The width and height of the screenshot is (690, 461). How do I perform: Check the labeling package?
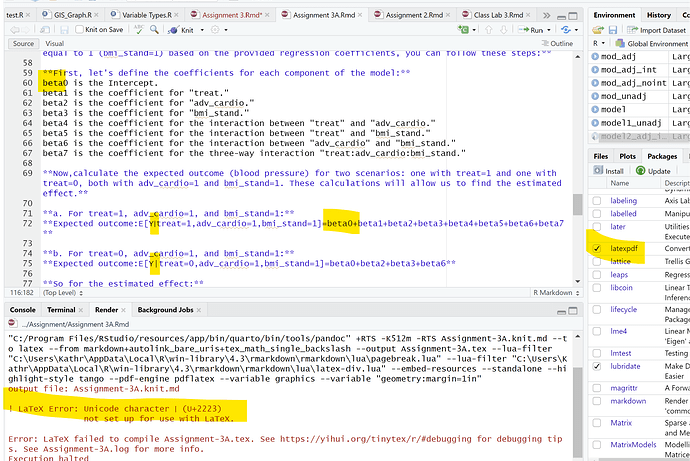(597, 201)
